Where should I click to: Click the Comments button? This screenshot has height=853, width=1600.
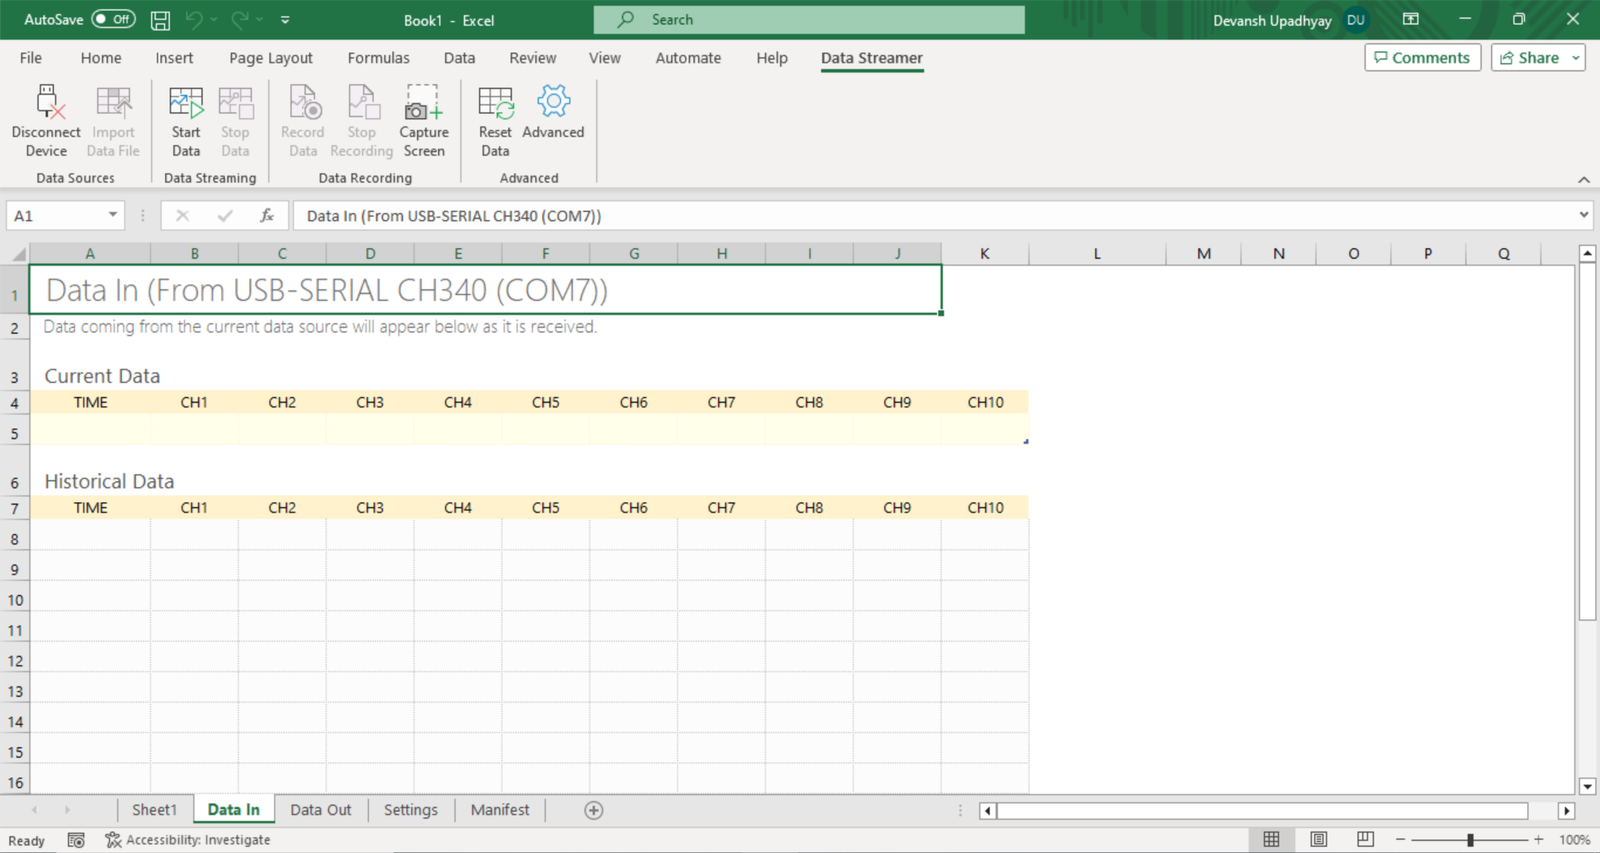point(1422,58)
